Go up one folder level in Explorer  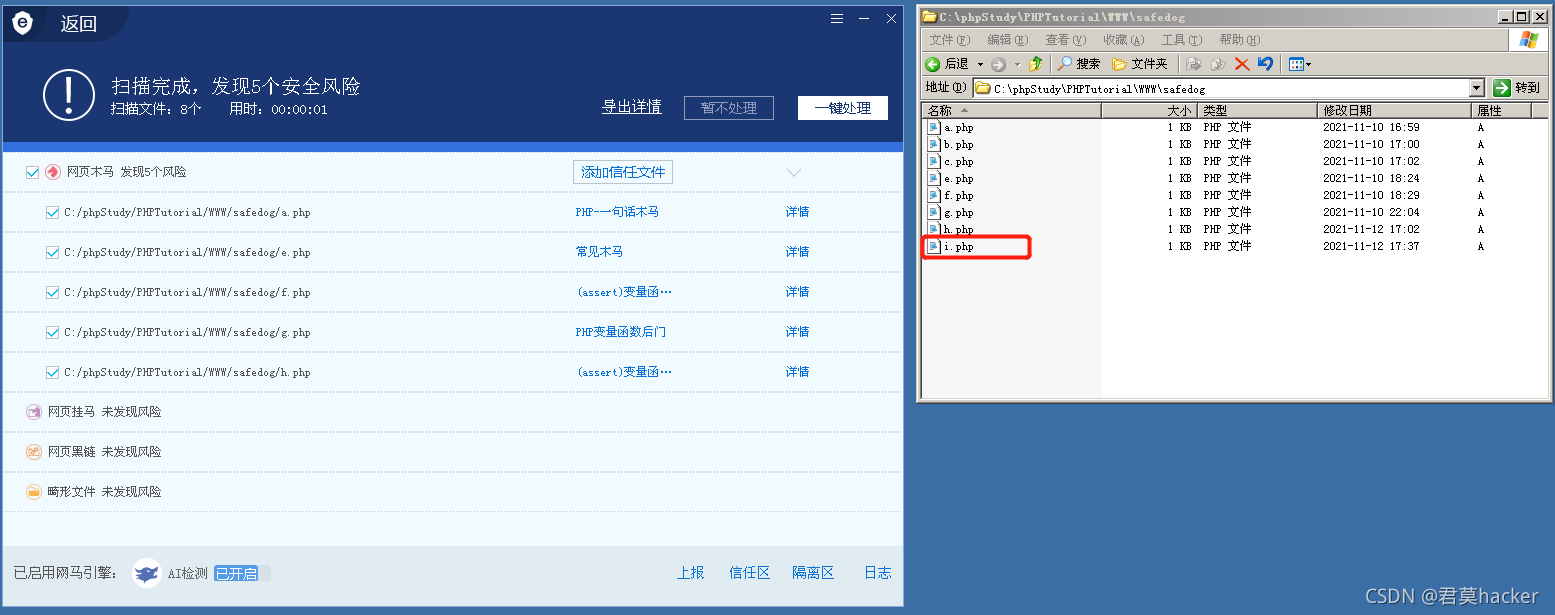[1036, 64]
